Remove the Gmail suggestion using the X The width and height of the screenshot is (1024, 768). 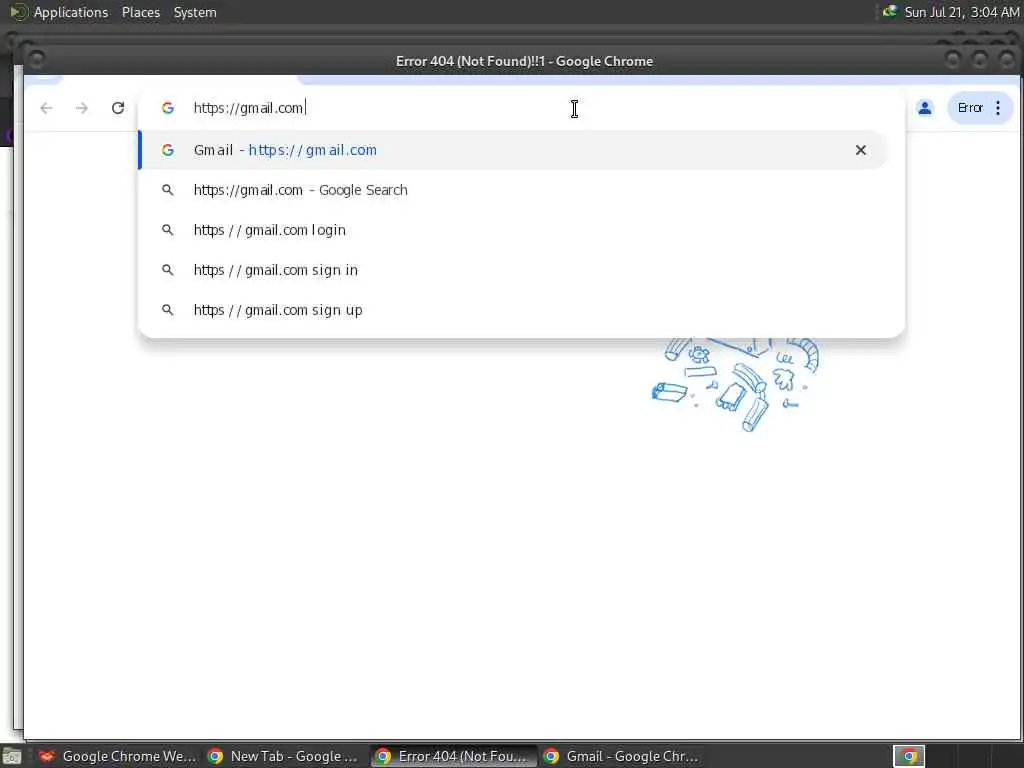pos(861,150)
